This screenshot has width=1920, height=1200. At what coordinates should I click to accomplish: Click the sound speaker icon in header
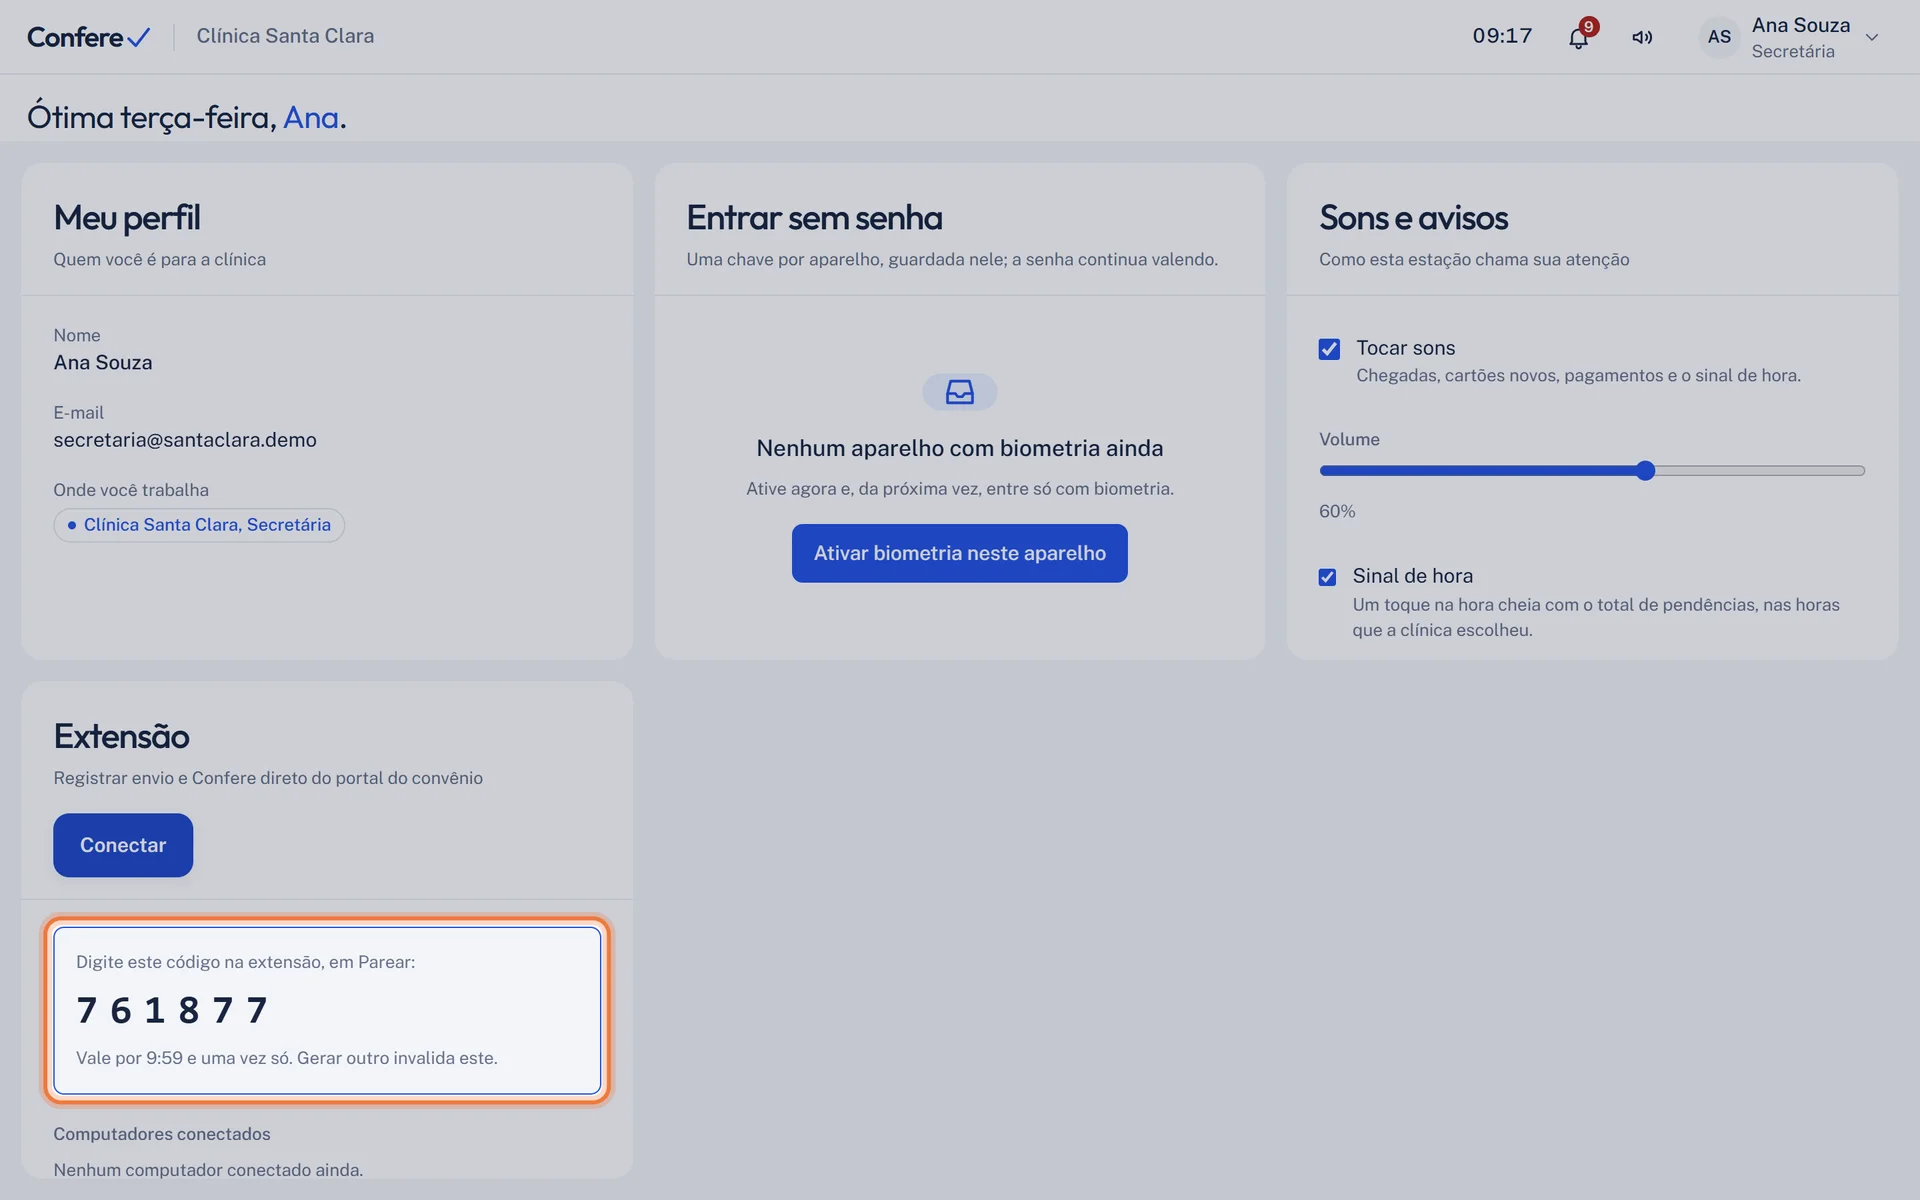(1642, 37)
